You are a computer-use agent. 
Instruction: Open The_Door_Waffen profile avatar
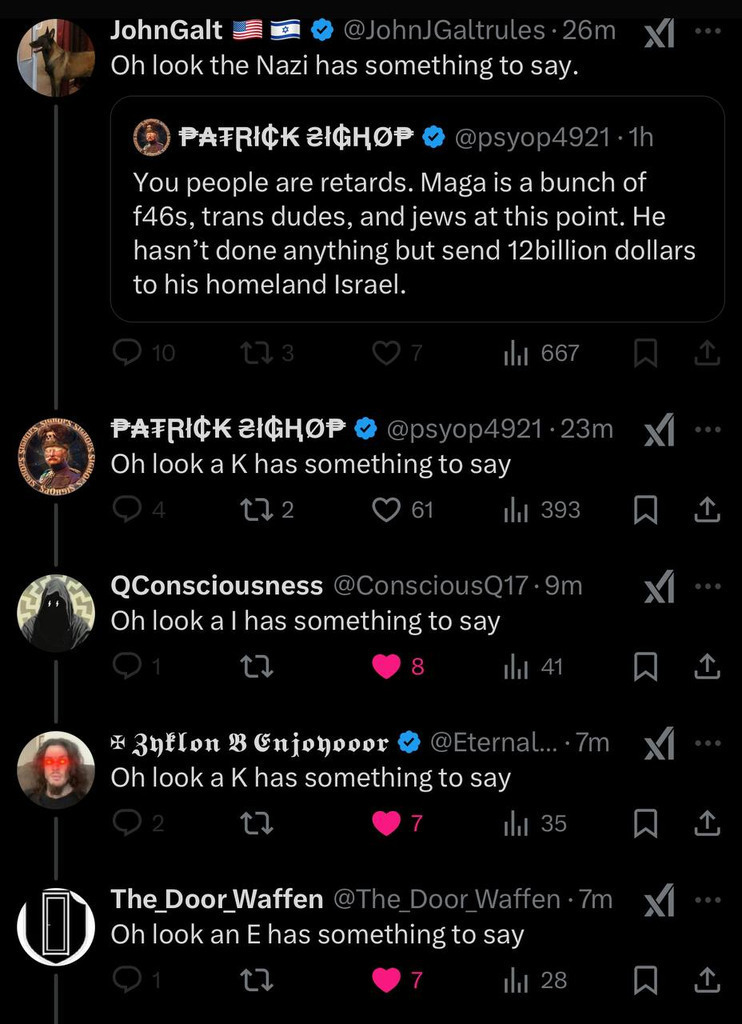coord(56,927)
